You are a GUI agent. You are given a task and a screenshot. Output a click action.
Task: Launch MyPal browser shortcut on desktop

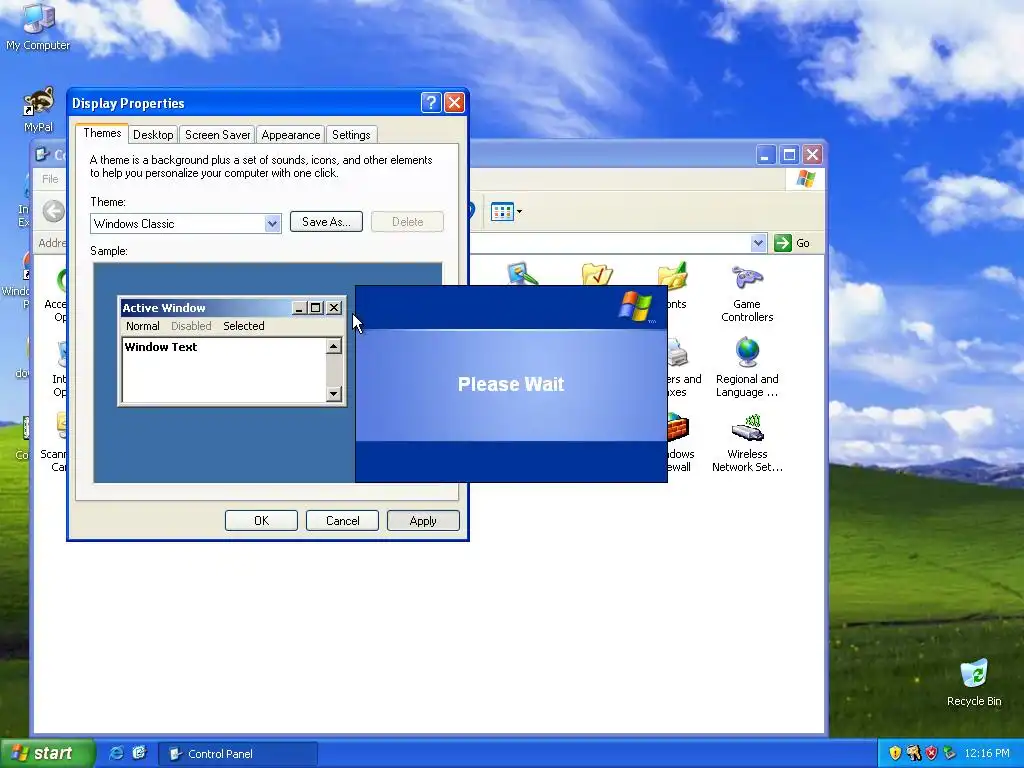39,110
